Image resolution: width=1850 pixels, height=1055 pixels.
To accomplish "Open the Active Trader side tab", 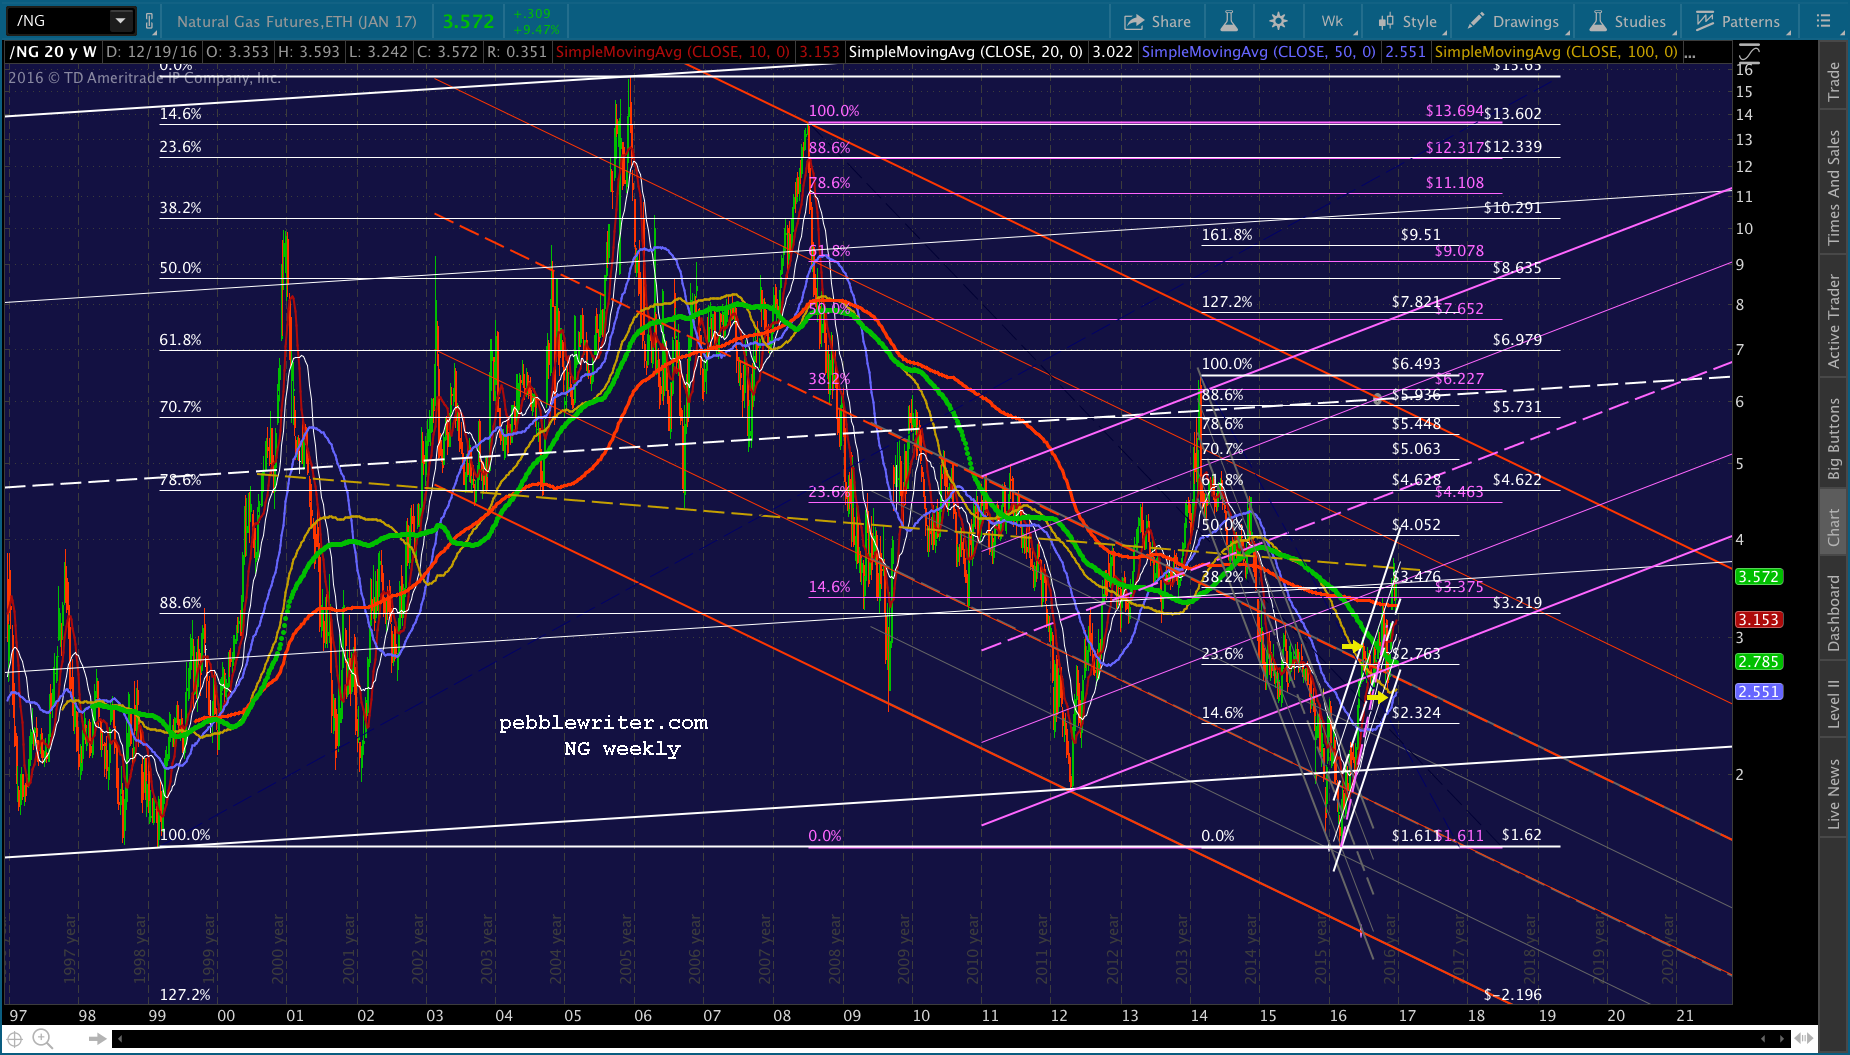I will (1833, 321).
